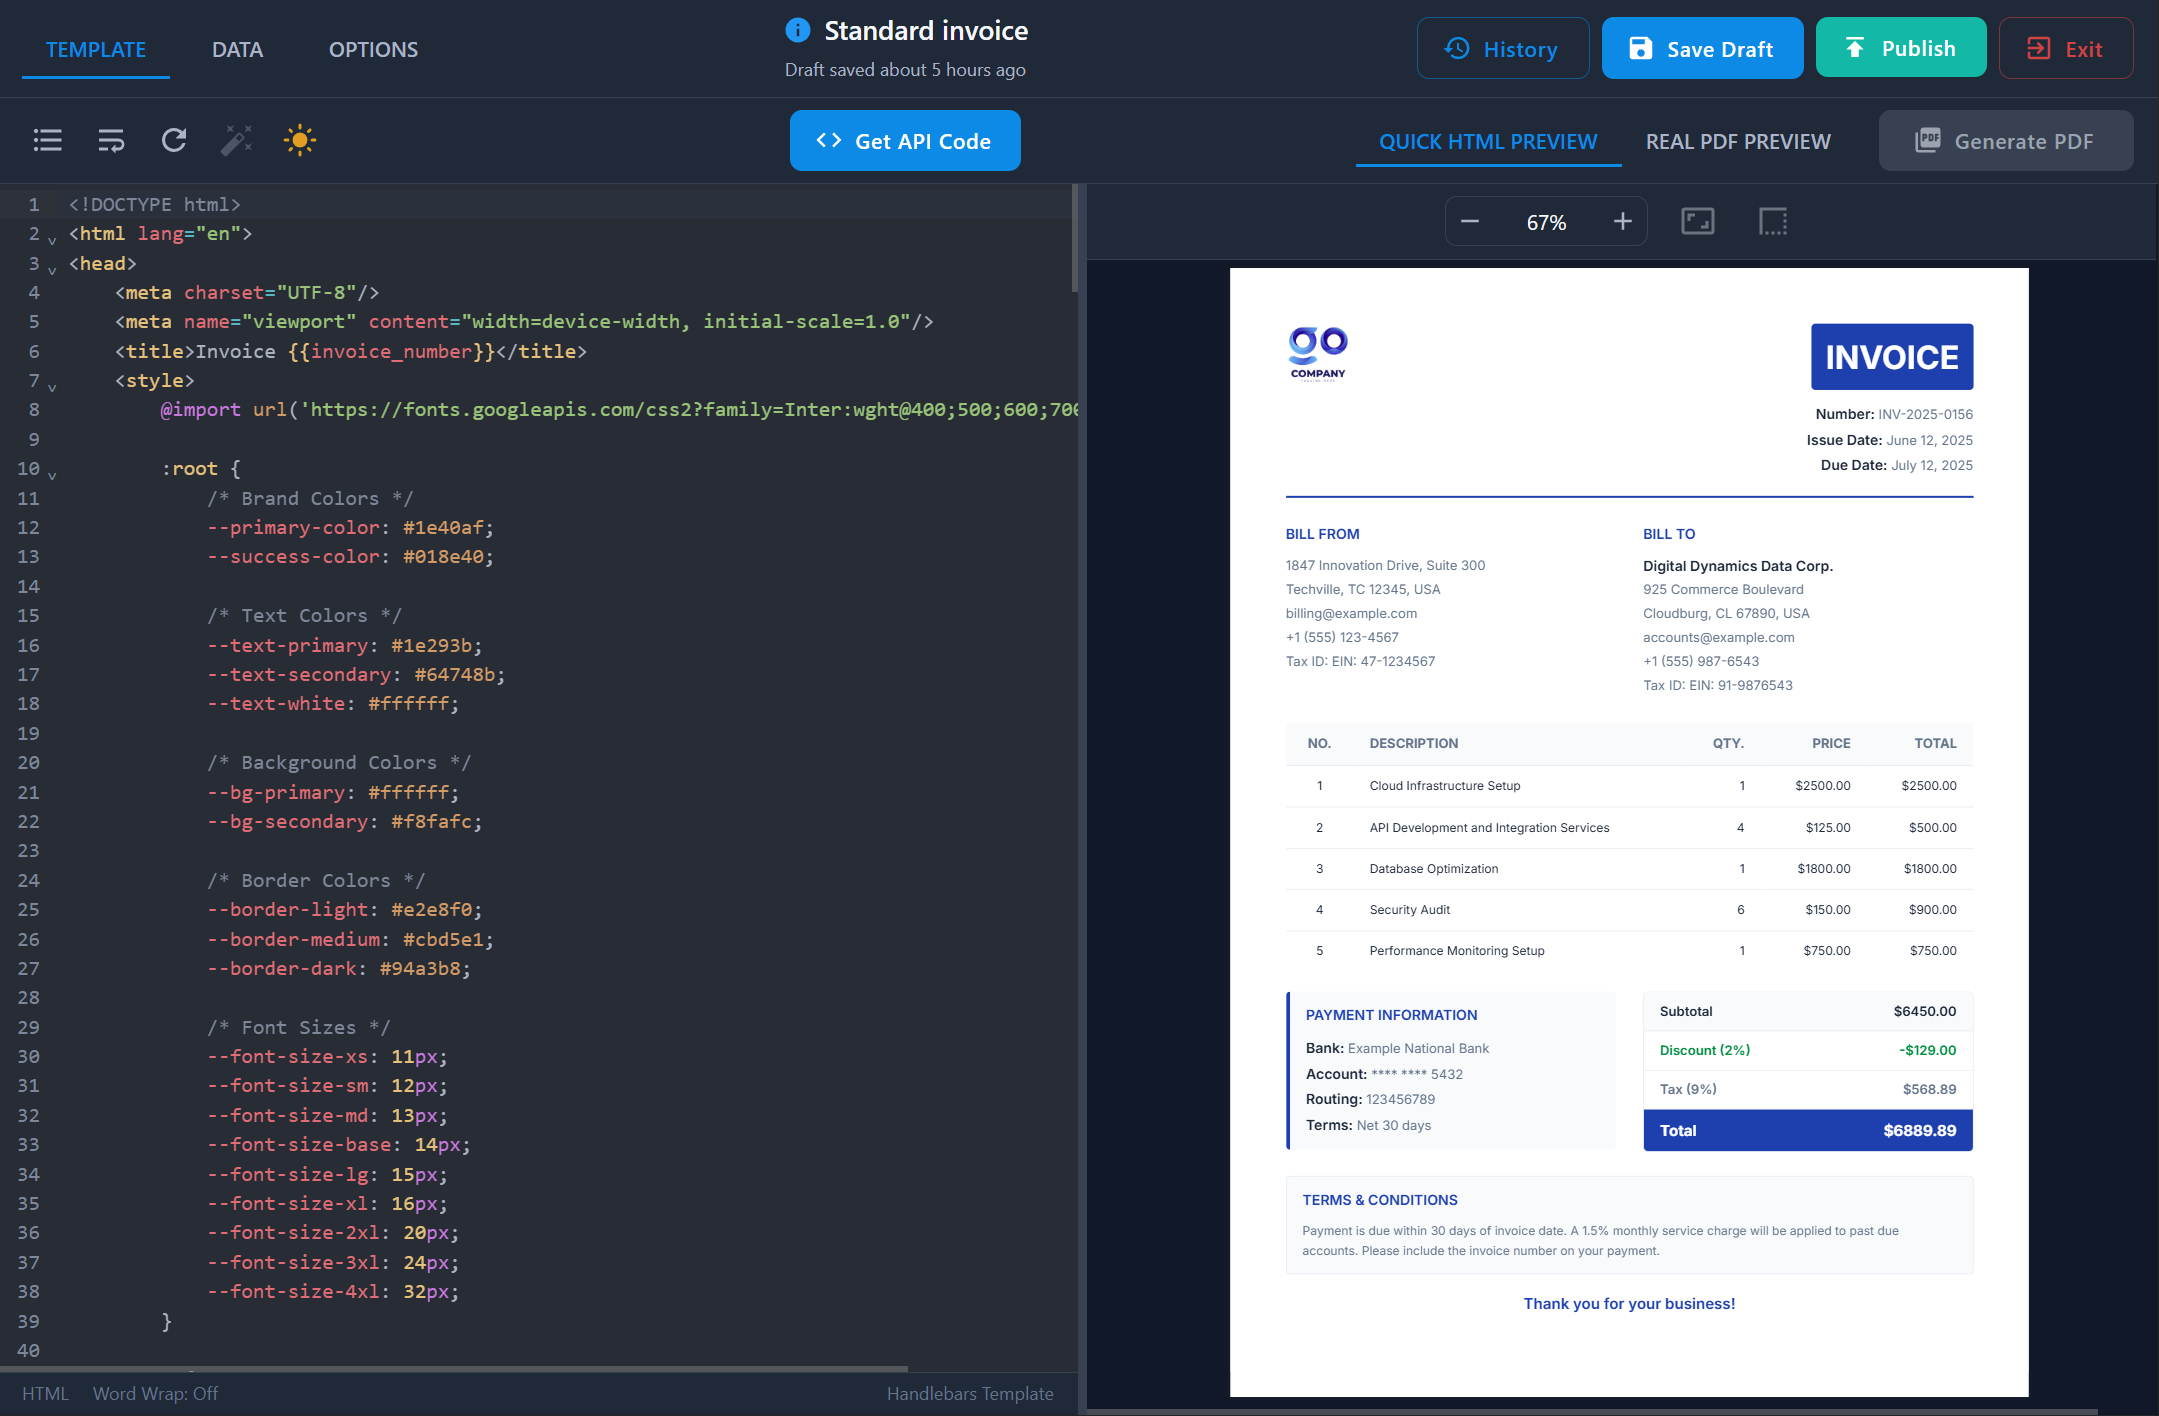Toggle page margins display in preview toolbar
Viewport: 2159px width, 1416px height.
point(1772,221)
